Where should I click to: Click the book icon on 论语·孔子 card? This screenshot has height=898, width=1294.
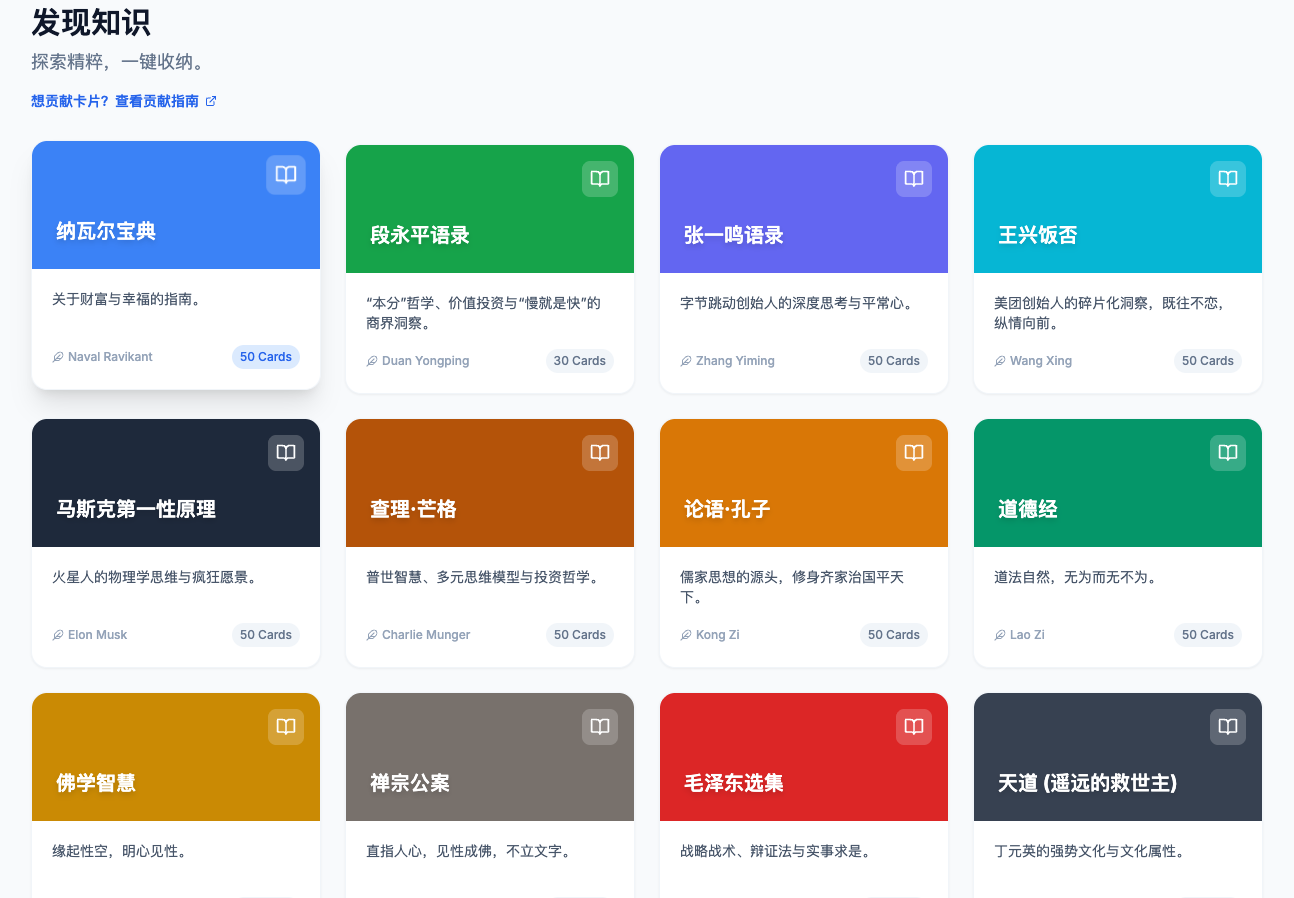coord(914,453)
